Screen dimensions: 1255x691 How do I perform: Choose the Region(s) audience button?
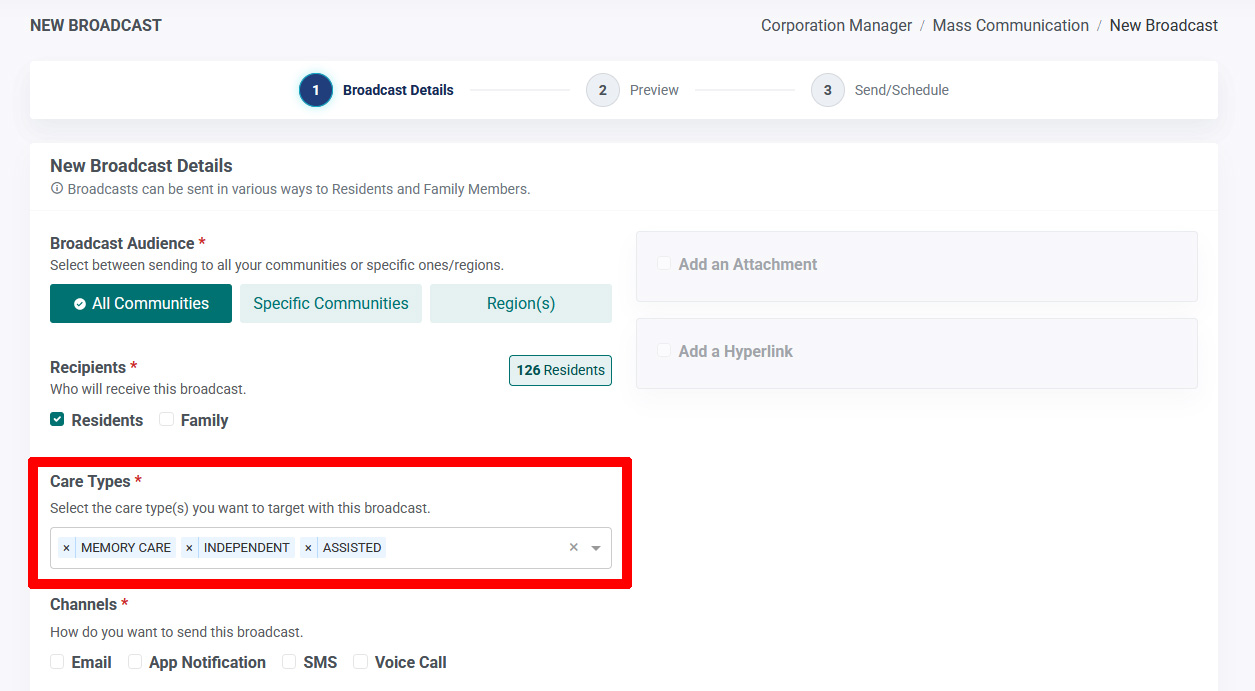[521, 304]
